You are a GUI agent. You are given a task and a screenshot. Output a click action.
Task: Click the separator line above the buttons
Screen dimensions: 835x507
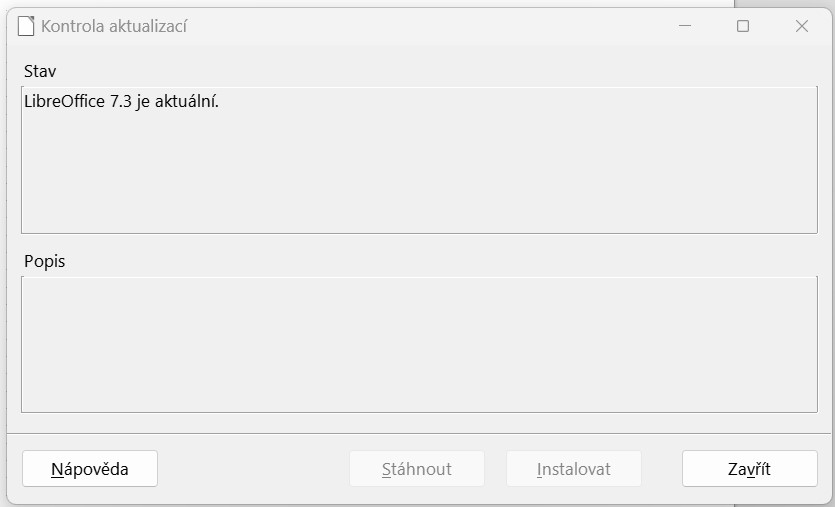point(419,433)
